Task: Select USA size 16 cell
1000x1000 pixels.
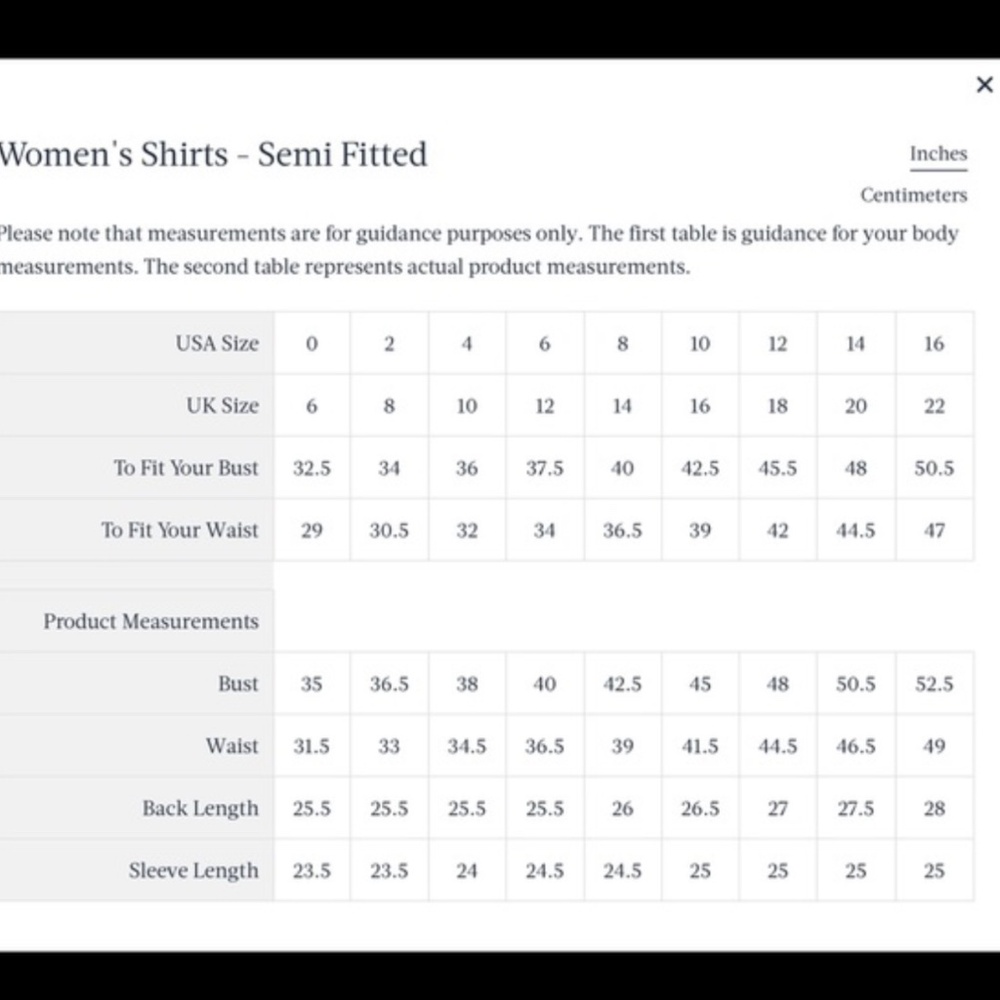Action: [x=934, y=343]
